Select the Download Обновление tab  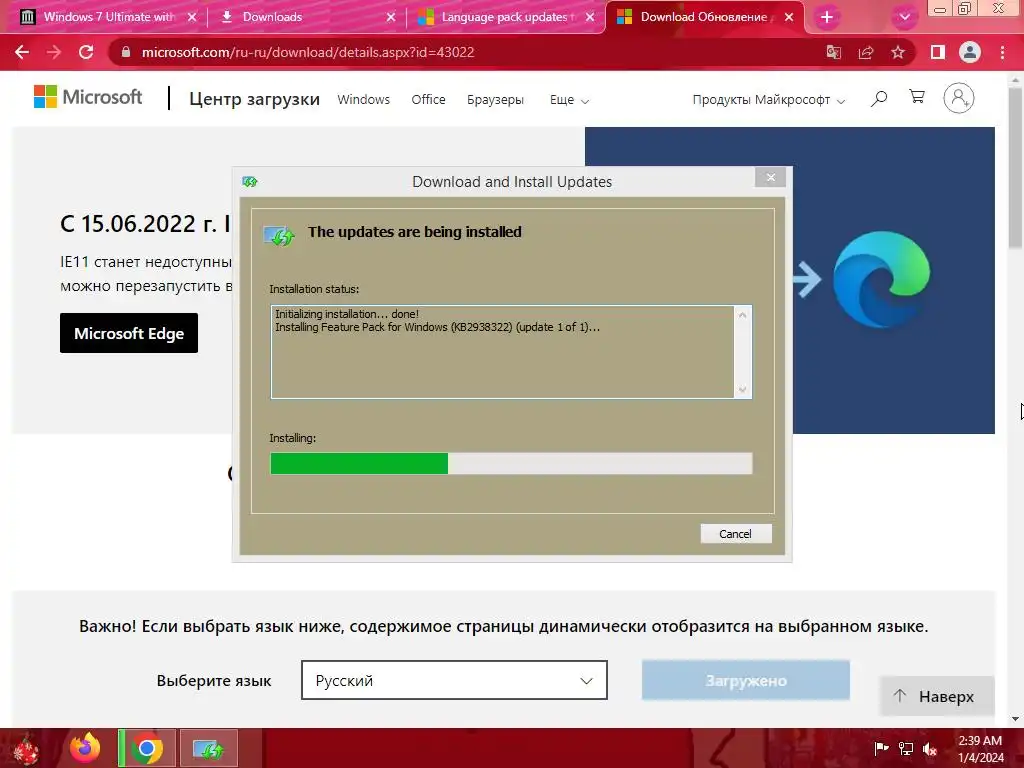(x=703, y=17)
